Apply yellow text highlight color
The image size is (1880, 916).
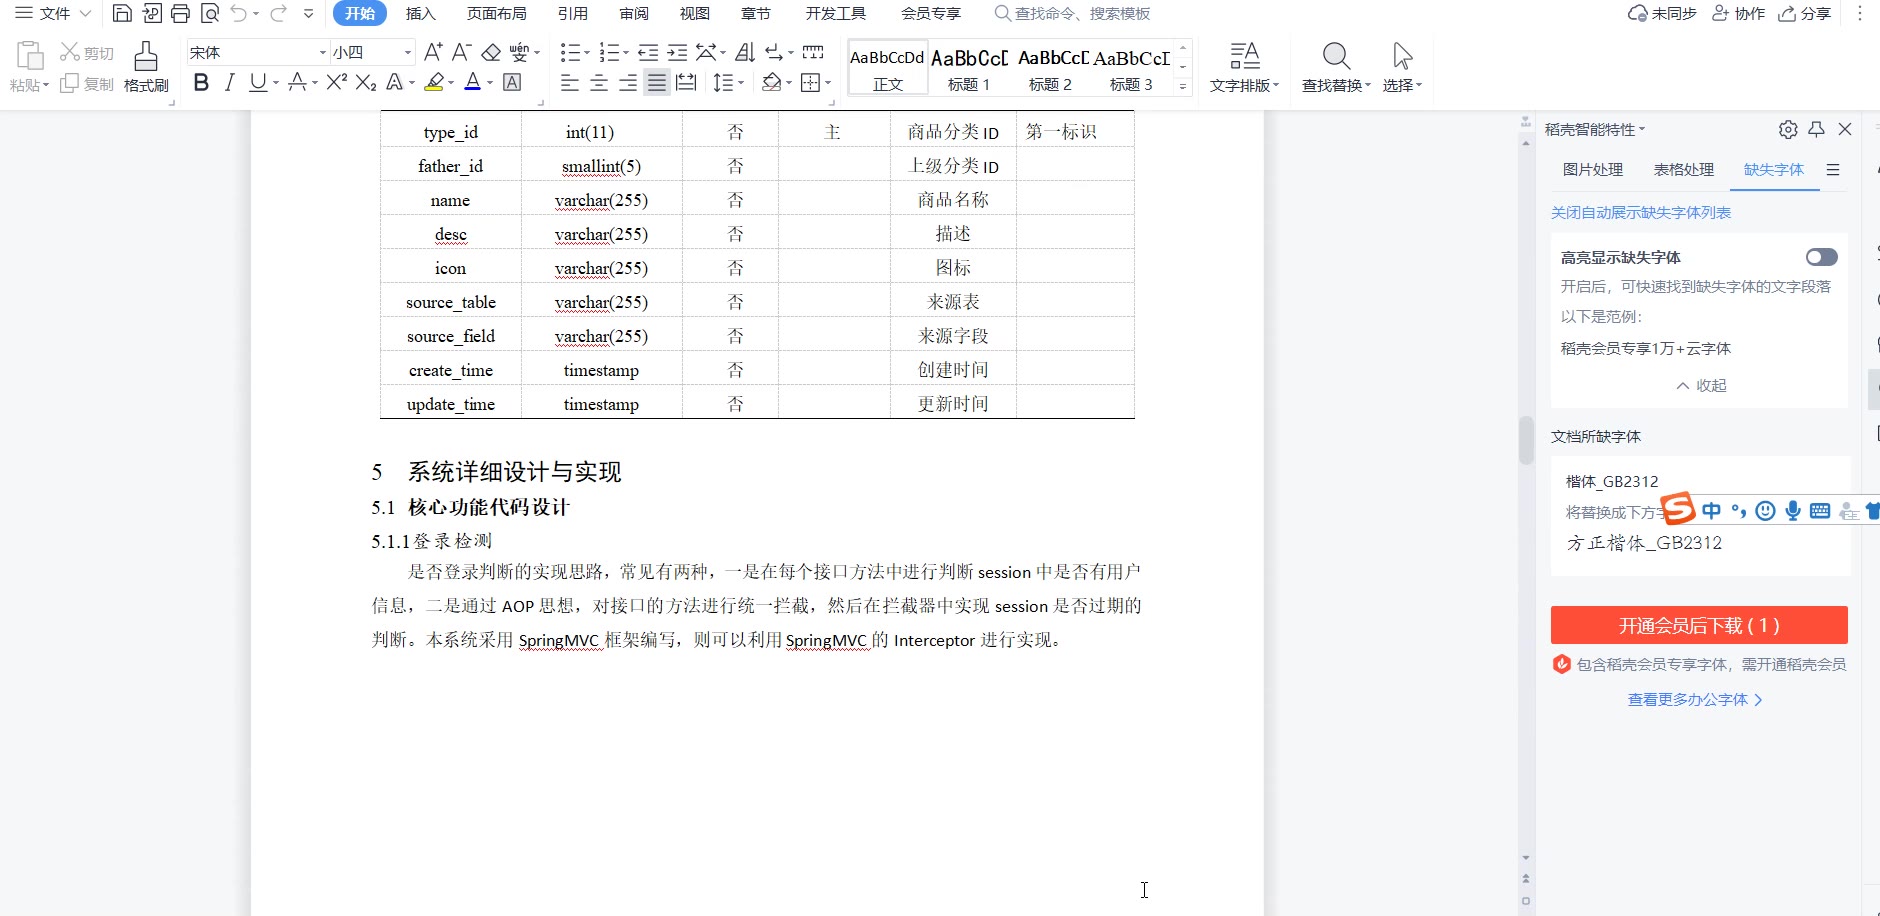coord(434,83)
